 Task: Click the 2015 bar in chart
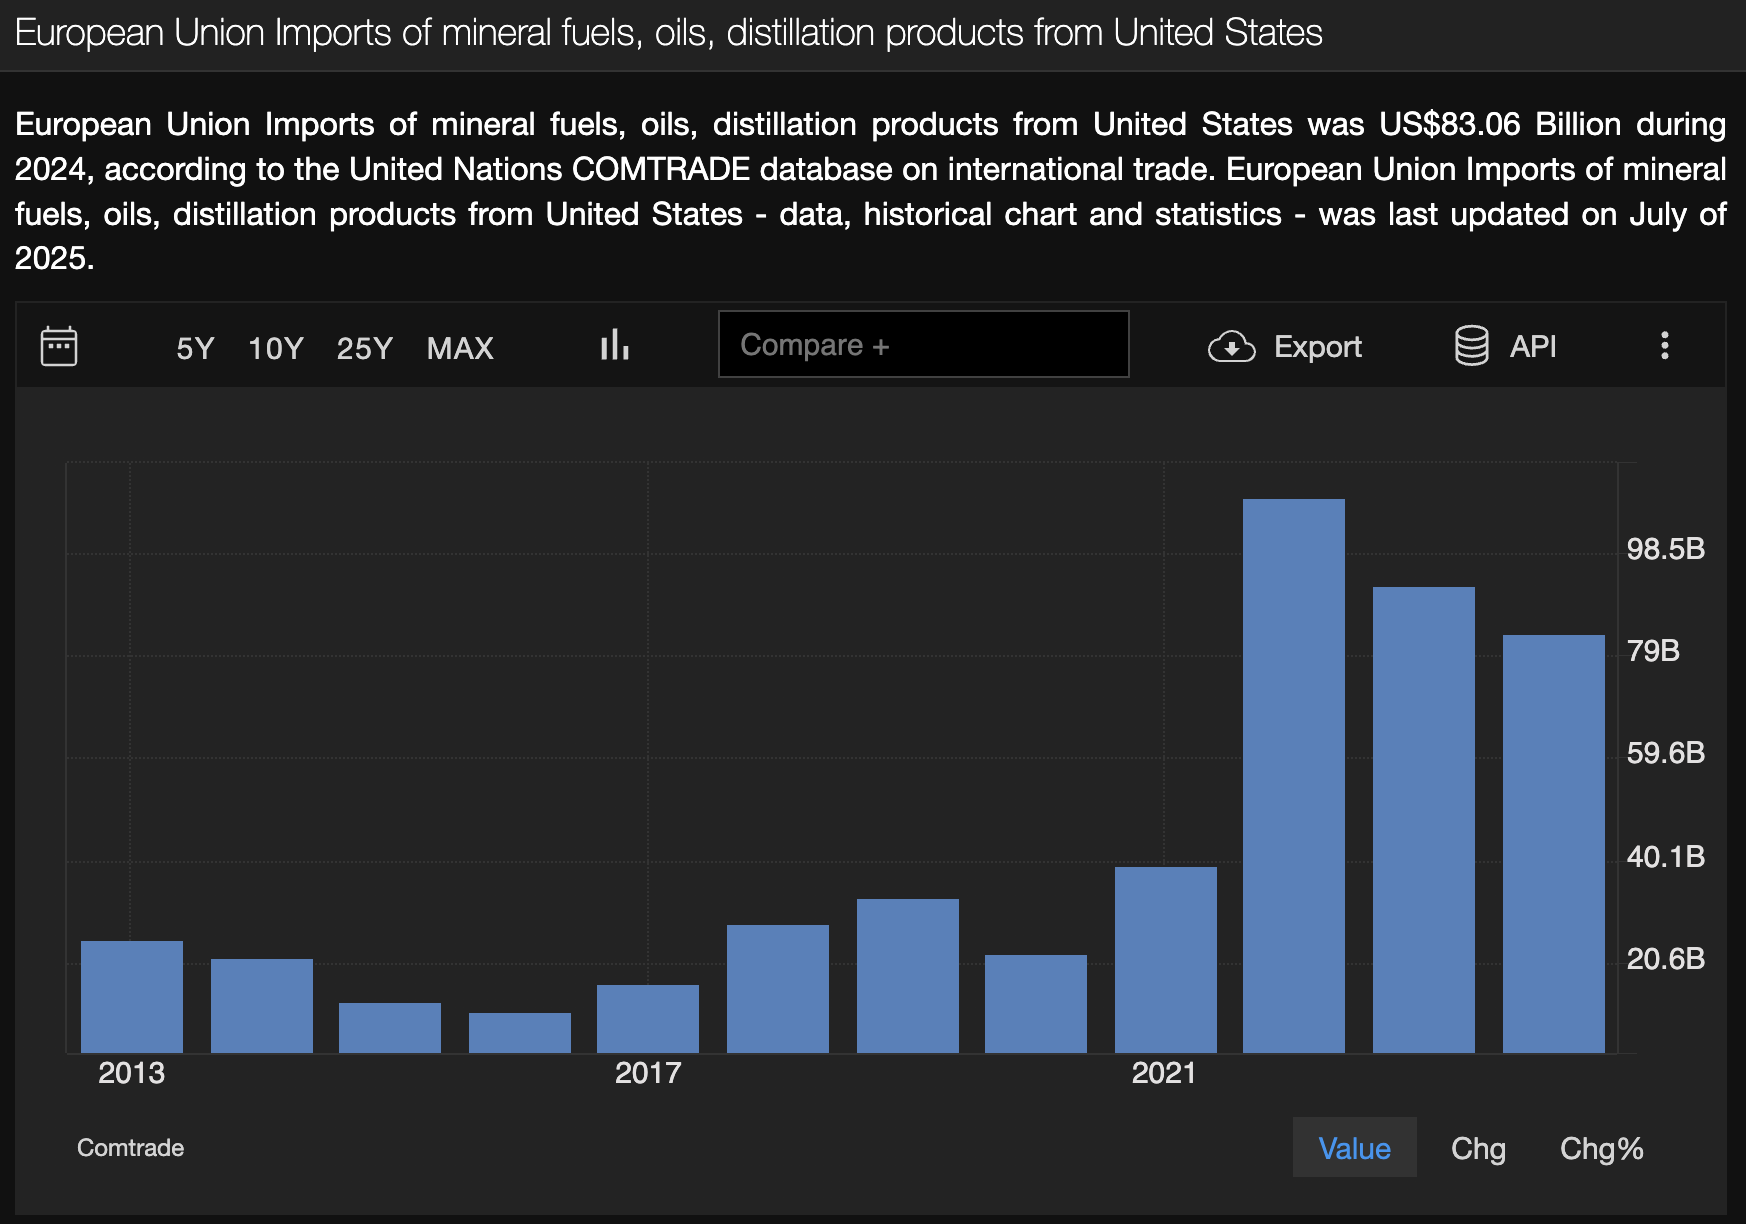390,1028
